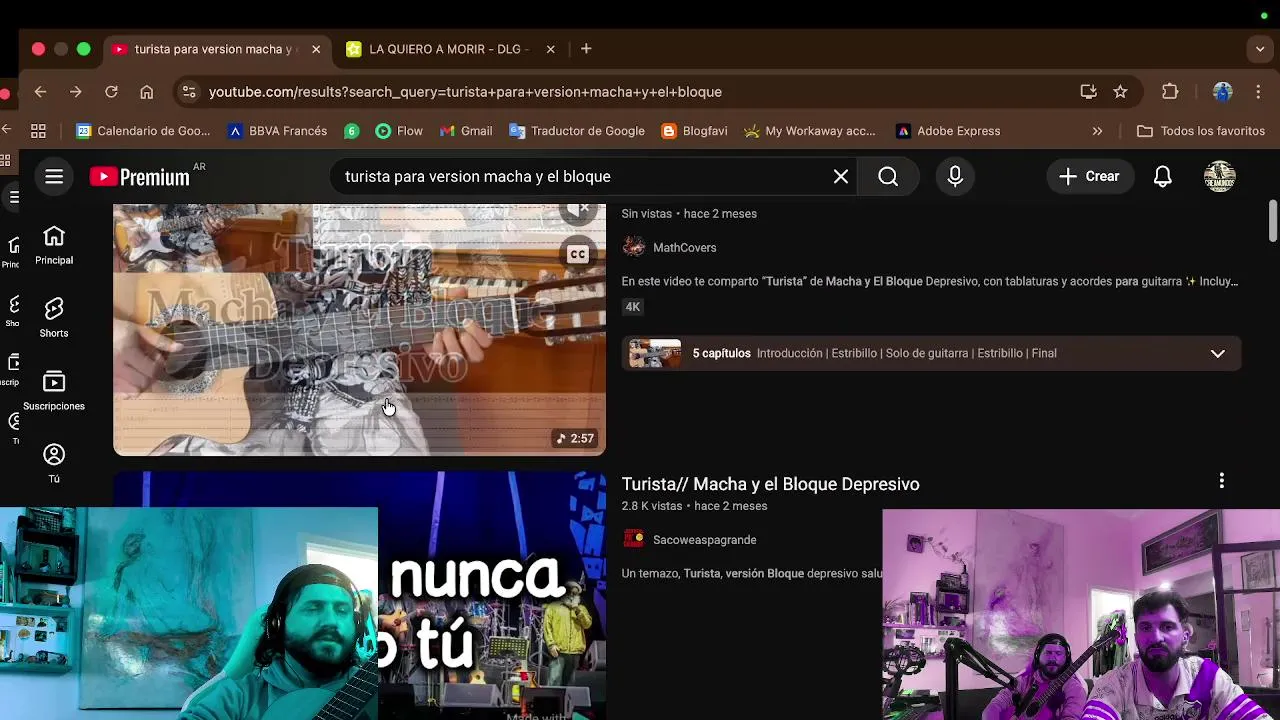
Task: Clear the search query with the X
Action: point(841,177)
